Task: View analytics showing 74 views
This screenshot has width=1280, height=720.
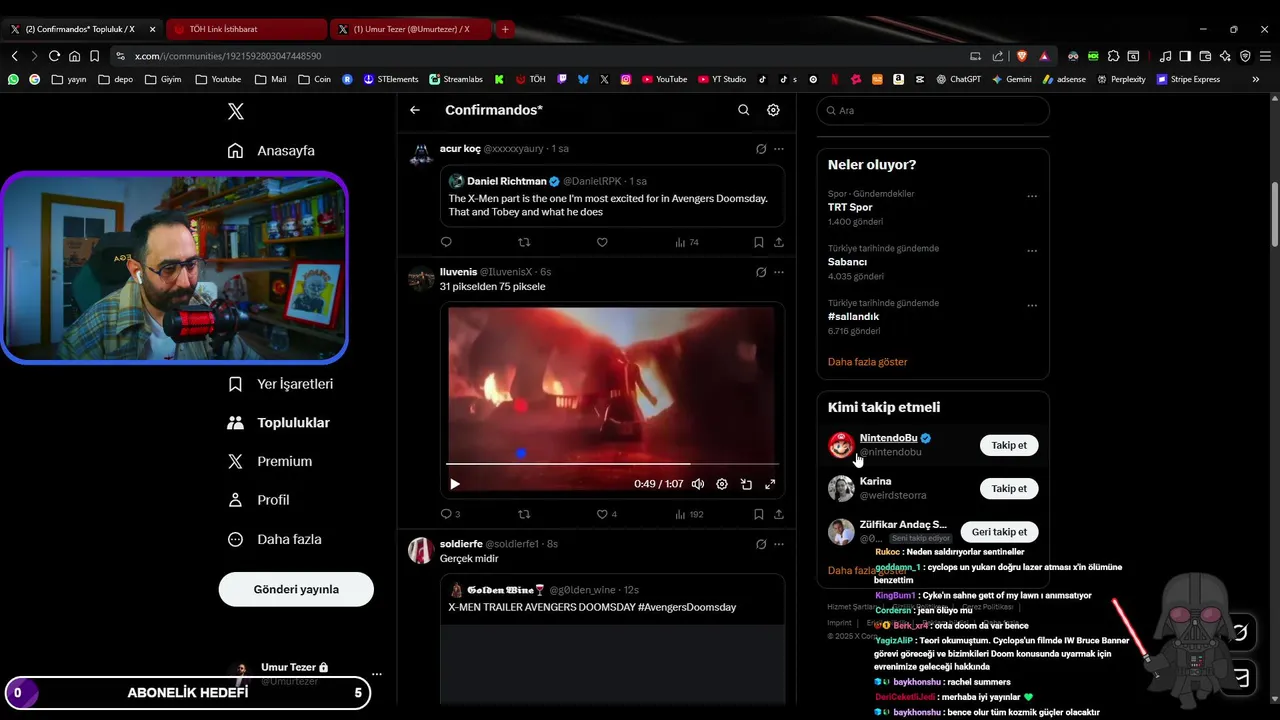Action: (687, 242)
